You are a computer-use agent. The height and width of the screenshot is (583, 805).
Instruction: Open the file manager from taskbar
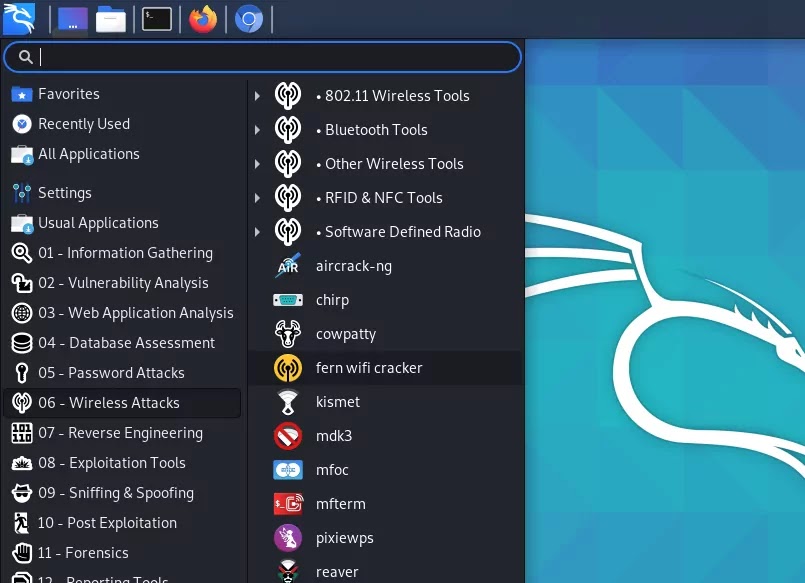coord(111,20)
